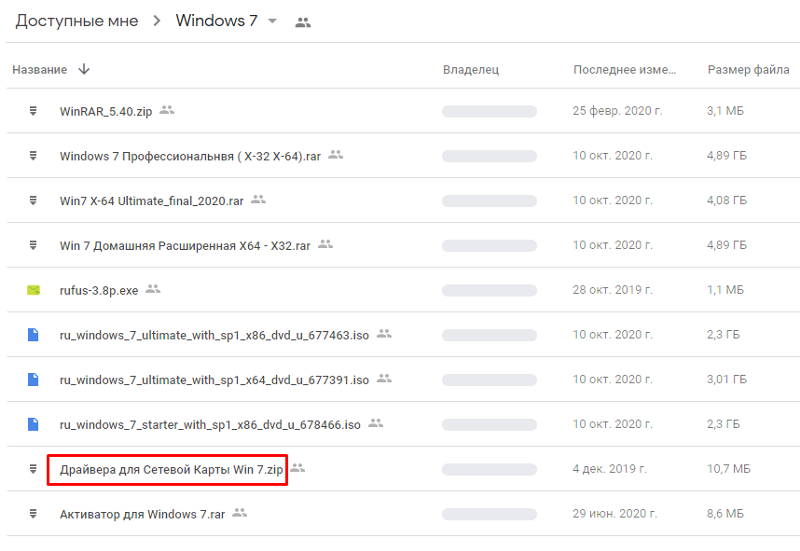800x551 pixels.
Task: Select the rufus-3.8p.exe file name
Action: click(x=99, y=291)
